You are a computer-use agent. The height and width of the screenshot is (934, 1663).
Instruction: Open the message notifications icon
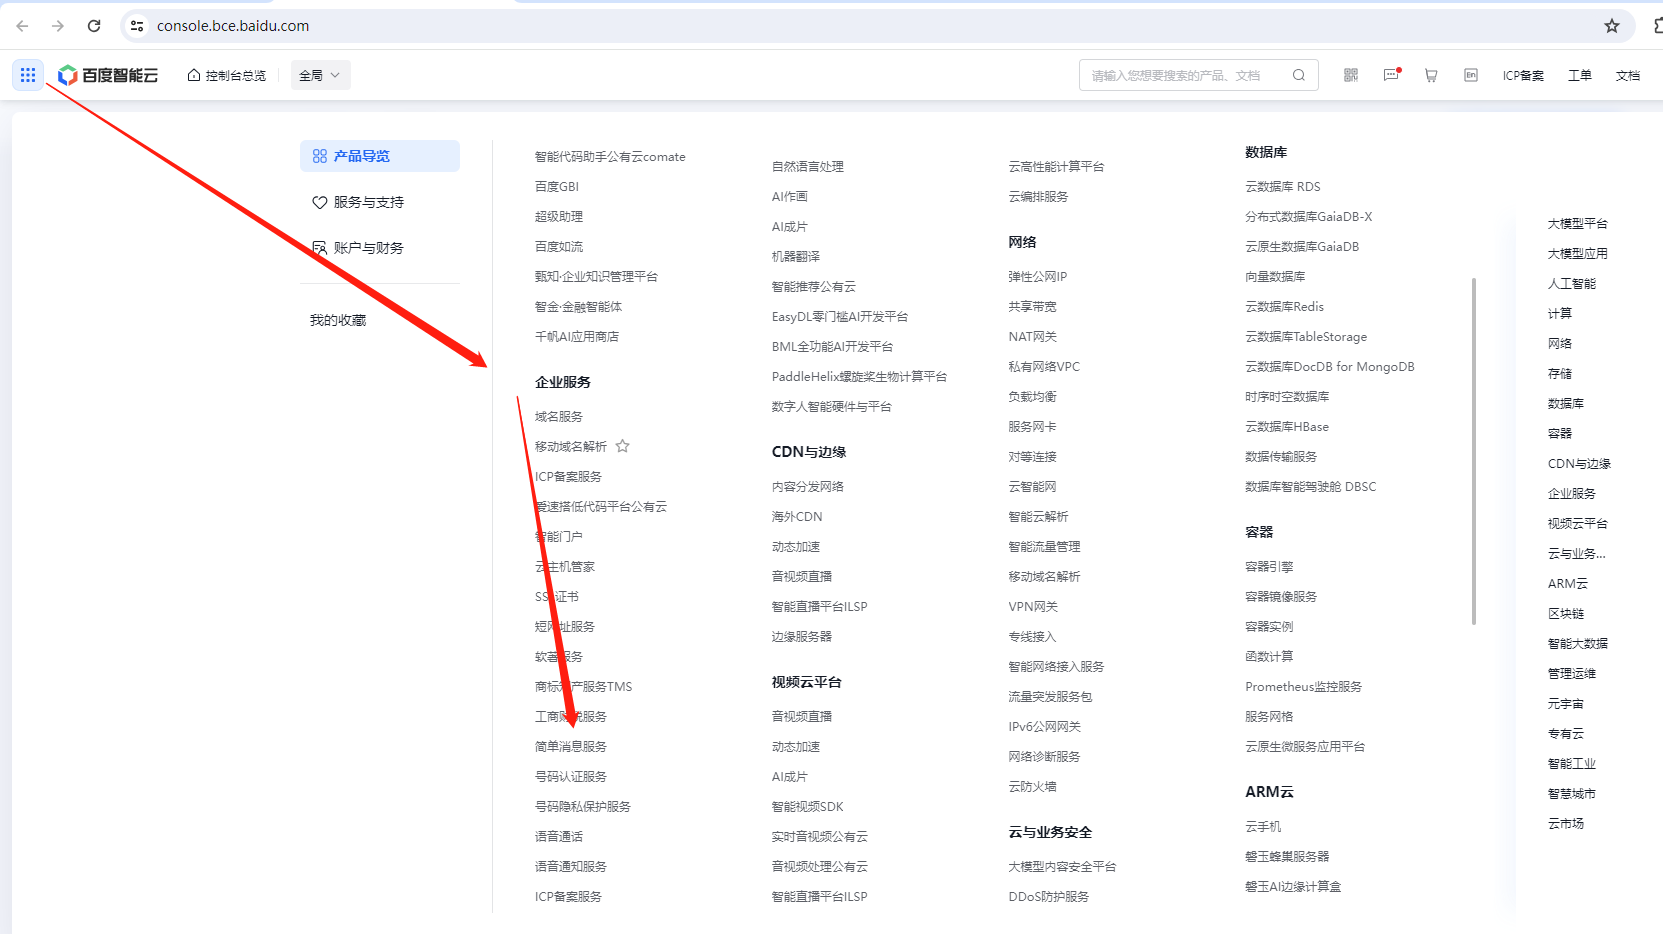(x=1391, y=75)
